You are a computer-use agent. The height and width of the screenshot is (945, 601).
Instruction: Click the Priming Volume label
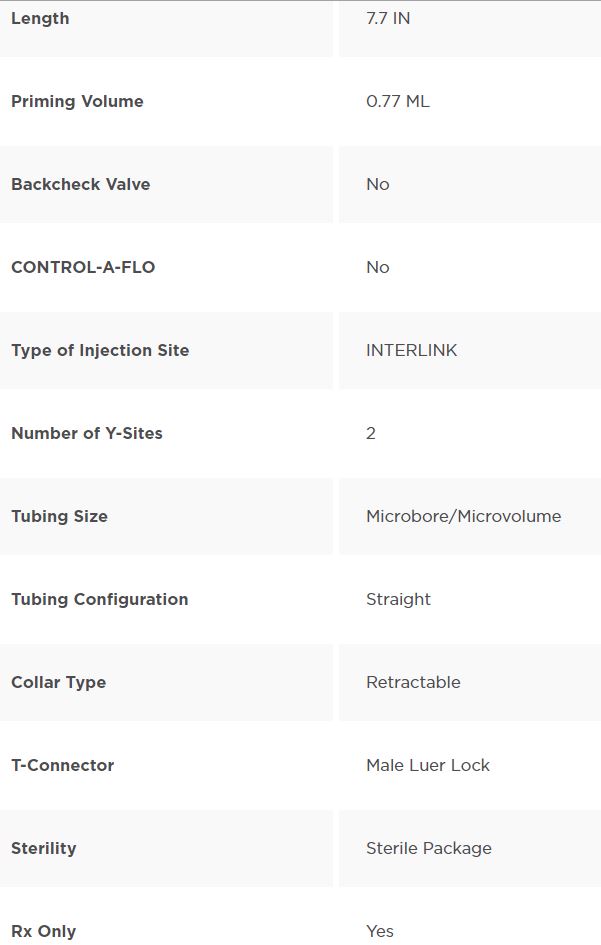coord(77,101)
